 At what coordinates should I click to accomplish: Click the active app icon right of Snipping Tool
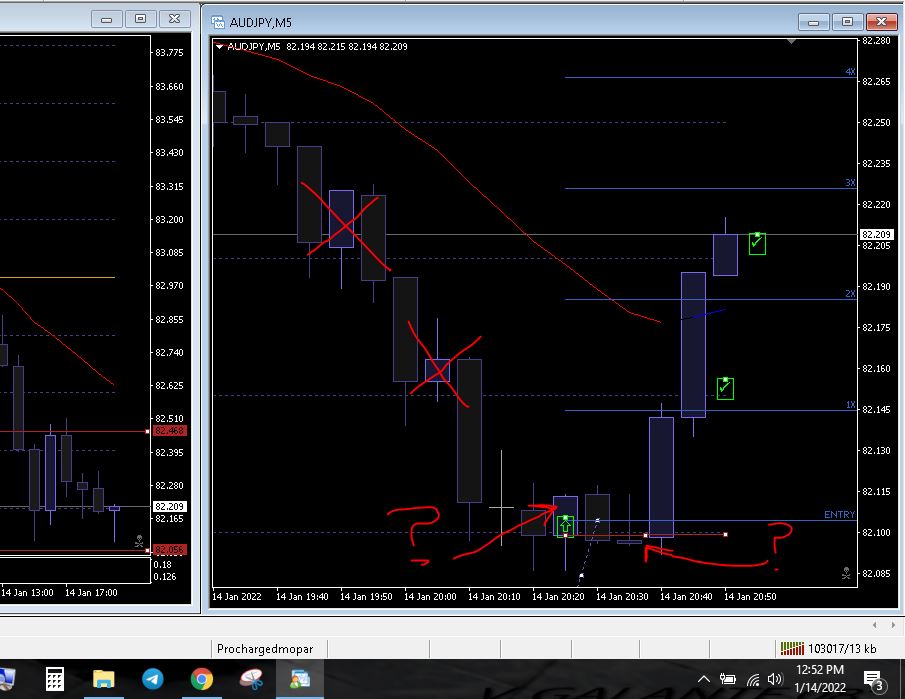click(300, 679)
